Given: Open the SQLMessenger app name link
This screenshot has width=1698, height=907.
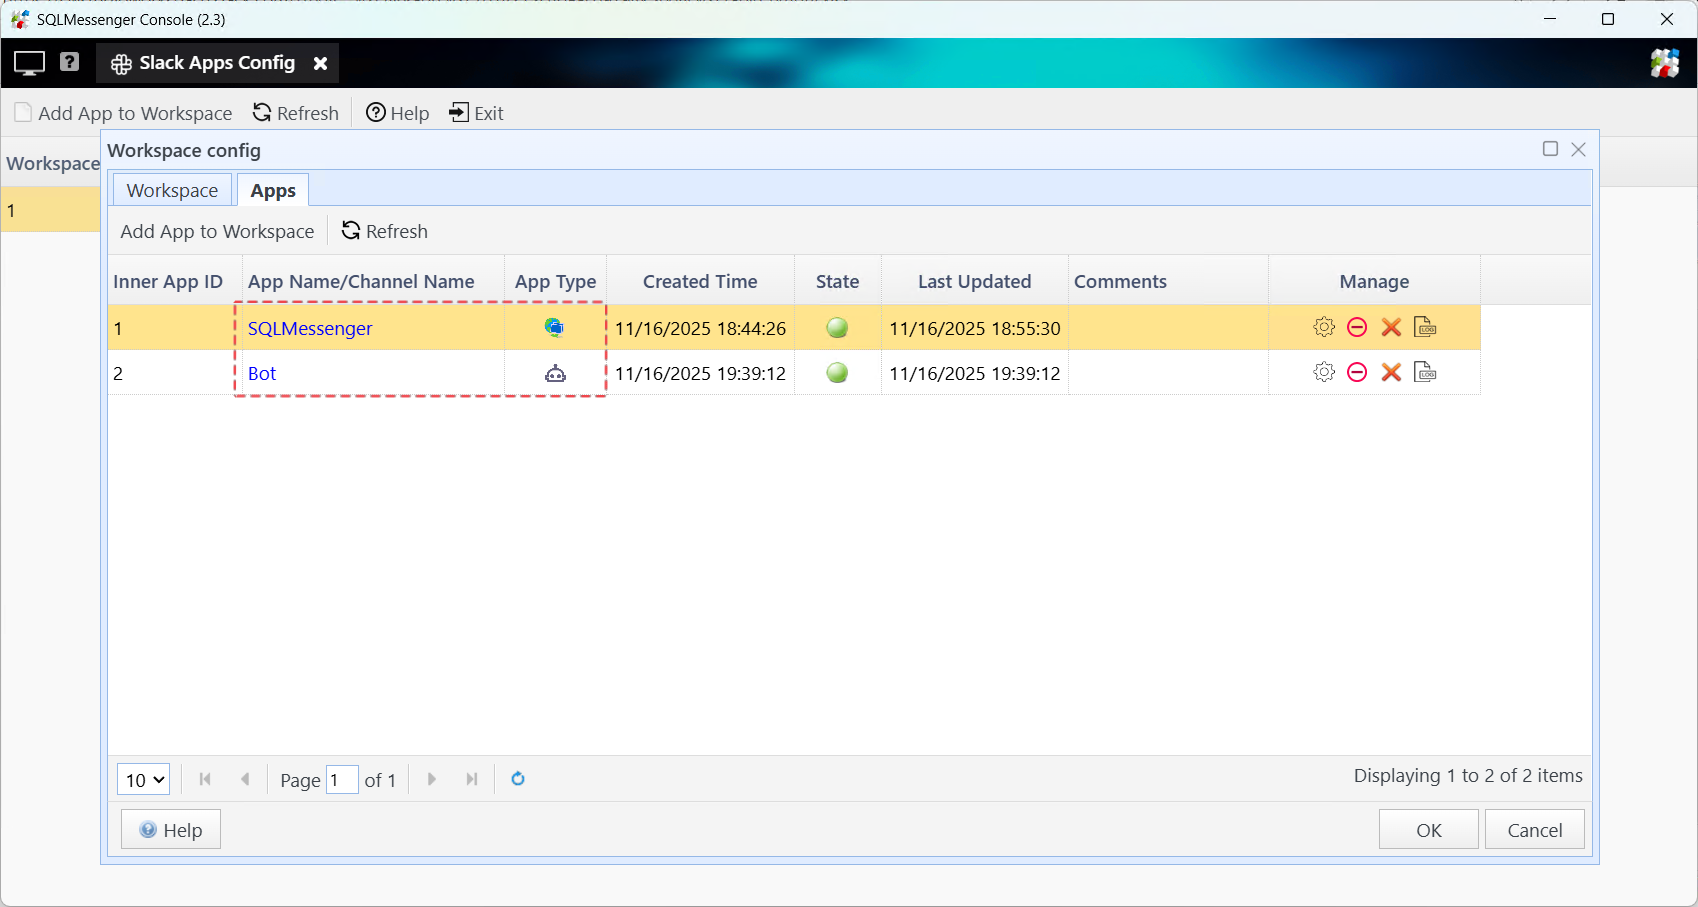Looking at the screenshot, I should (x=309, y=328).
